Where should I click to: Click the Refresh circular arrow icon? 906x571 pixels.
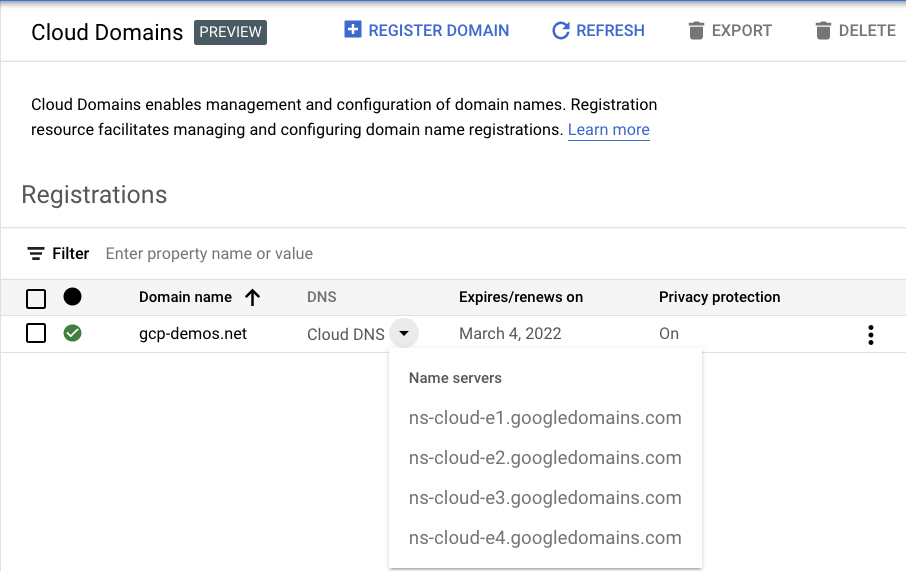[561, 31]
